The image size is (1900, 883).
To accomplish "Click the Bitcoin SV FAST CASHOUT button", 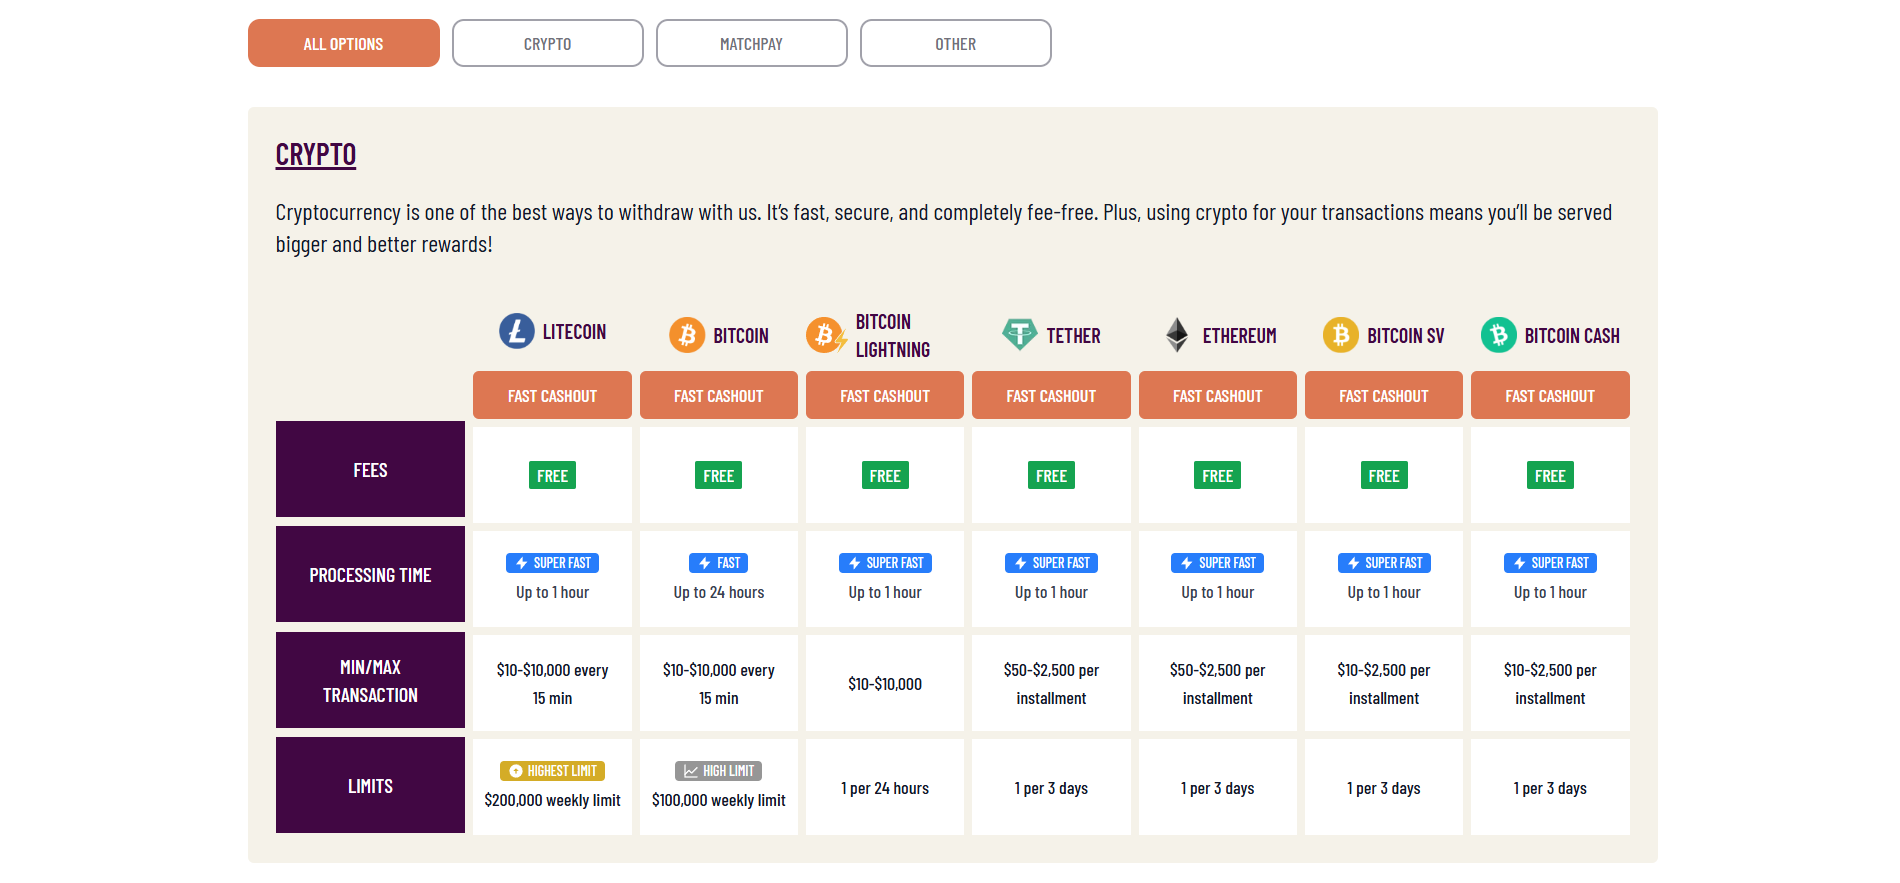I will click(1384, 395).
